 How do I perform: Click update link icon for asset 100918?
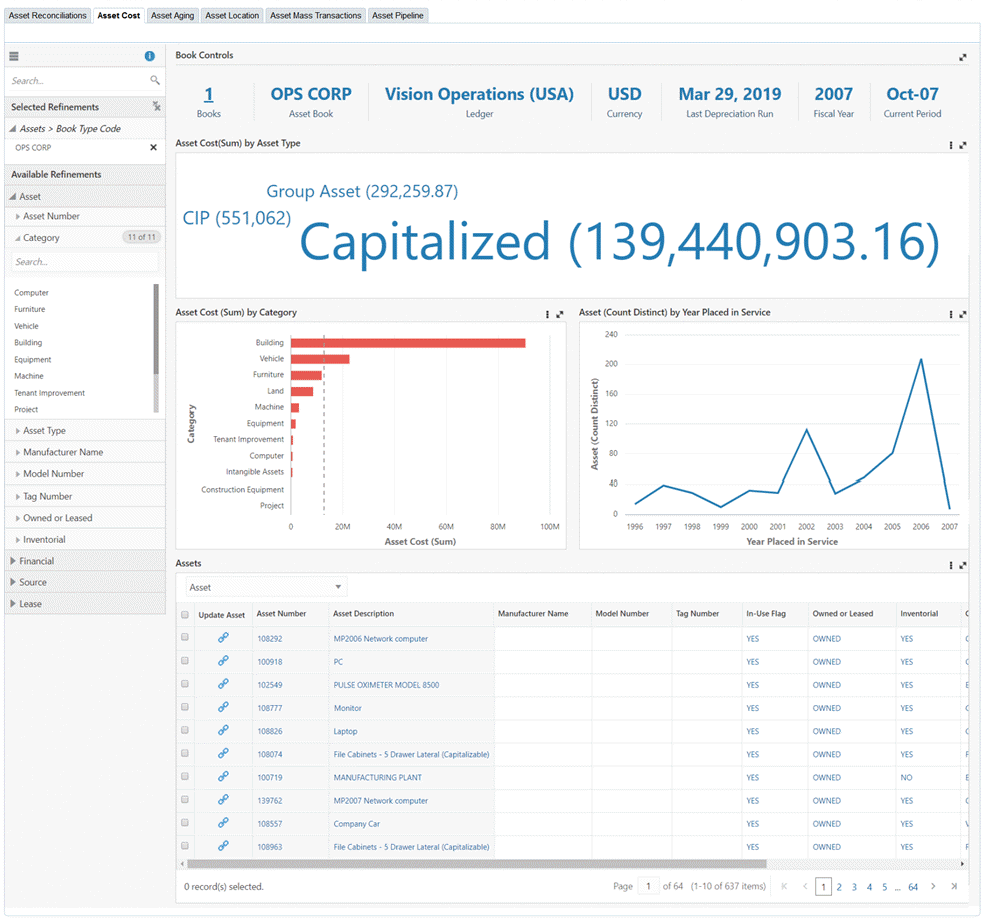pyautogui.click(x=223, y=661)
